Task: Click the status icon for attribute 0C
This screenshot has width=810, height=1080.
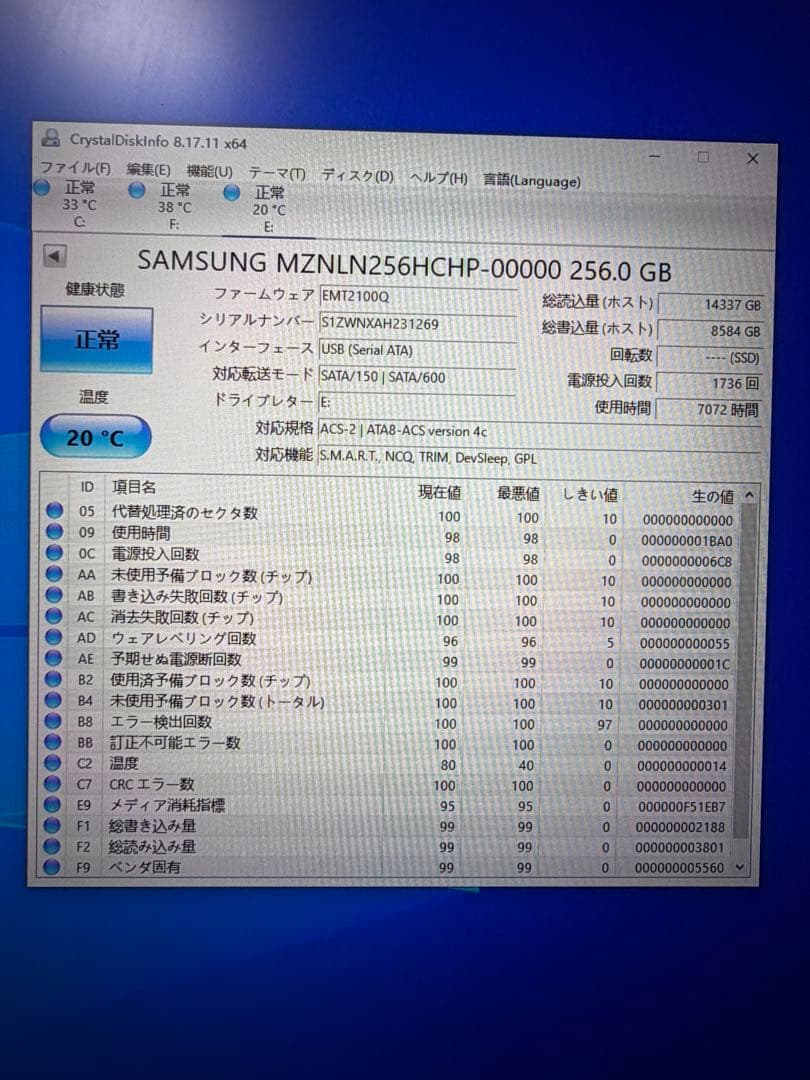Action: (54, 552)
